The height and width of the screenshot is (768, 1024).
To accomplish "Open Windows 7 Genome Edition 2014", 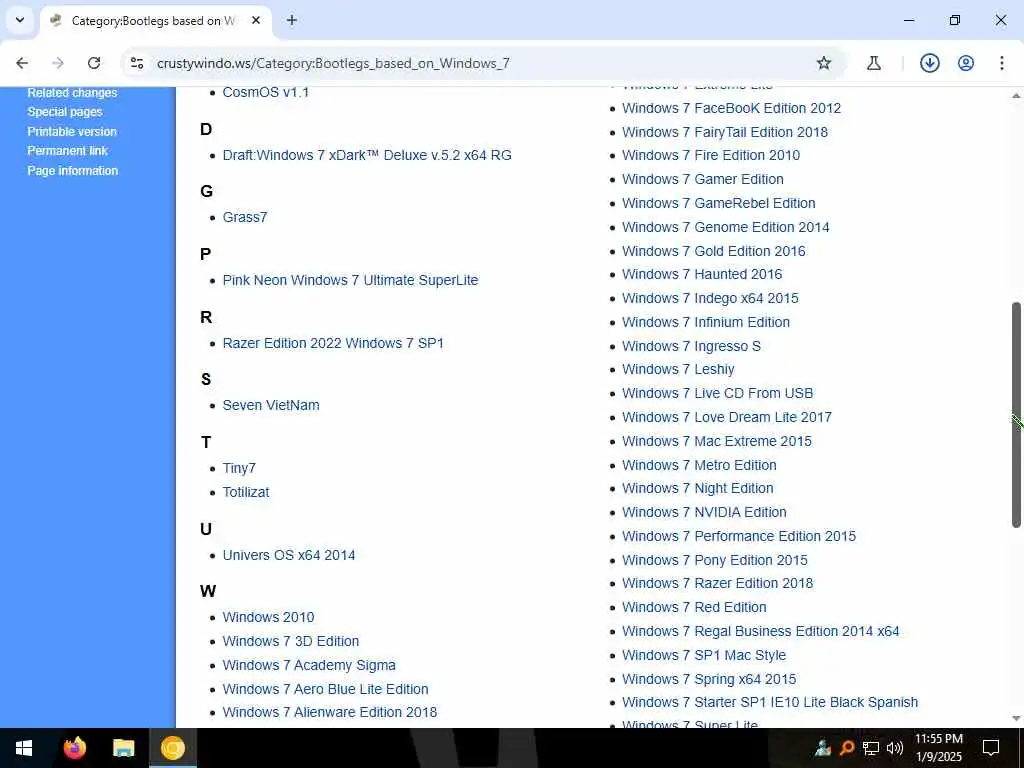I will pyautogui.click(x=726, y=227).
